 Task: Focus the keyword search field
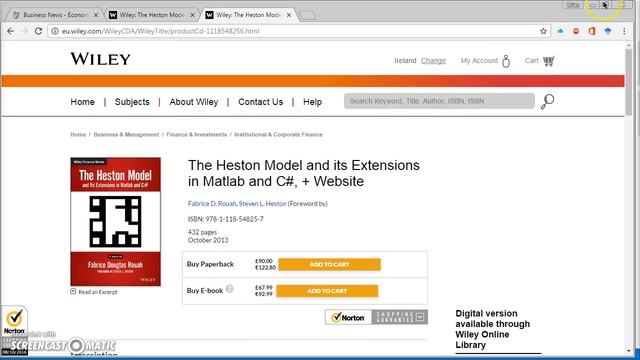[x=439, y=101]
